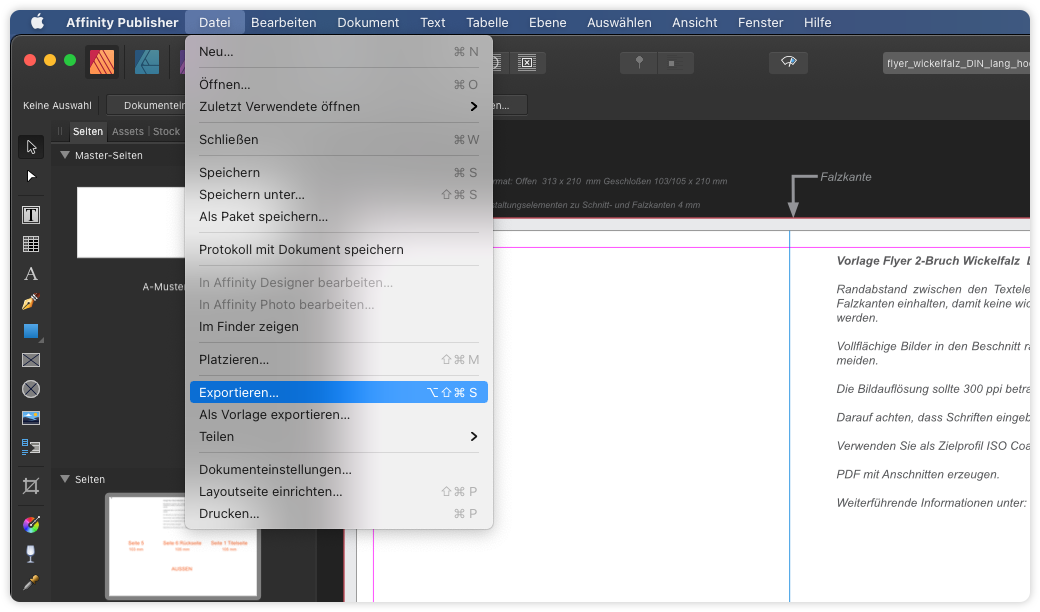
Task: Choose Speichern unter... entry
Action: click(339, 195)
